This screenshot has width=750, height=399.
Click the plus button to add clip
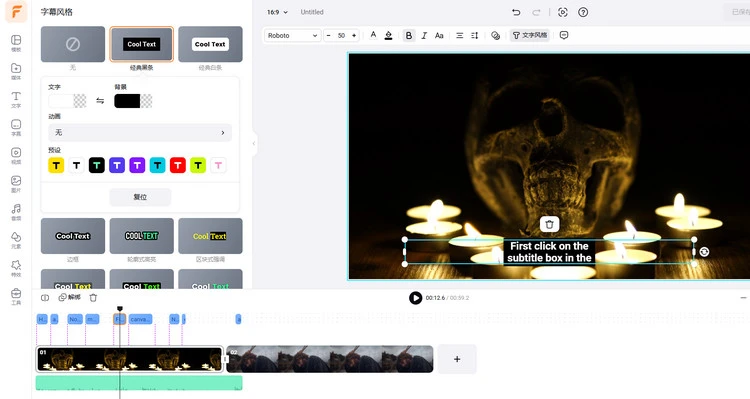coord(457,359)
